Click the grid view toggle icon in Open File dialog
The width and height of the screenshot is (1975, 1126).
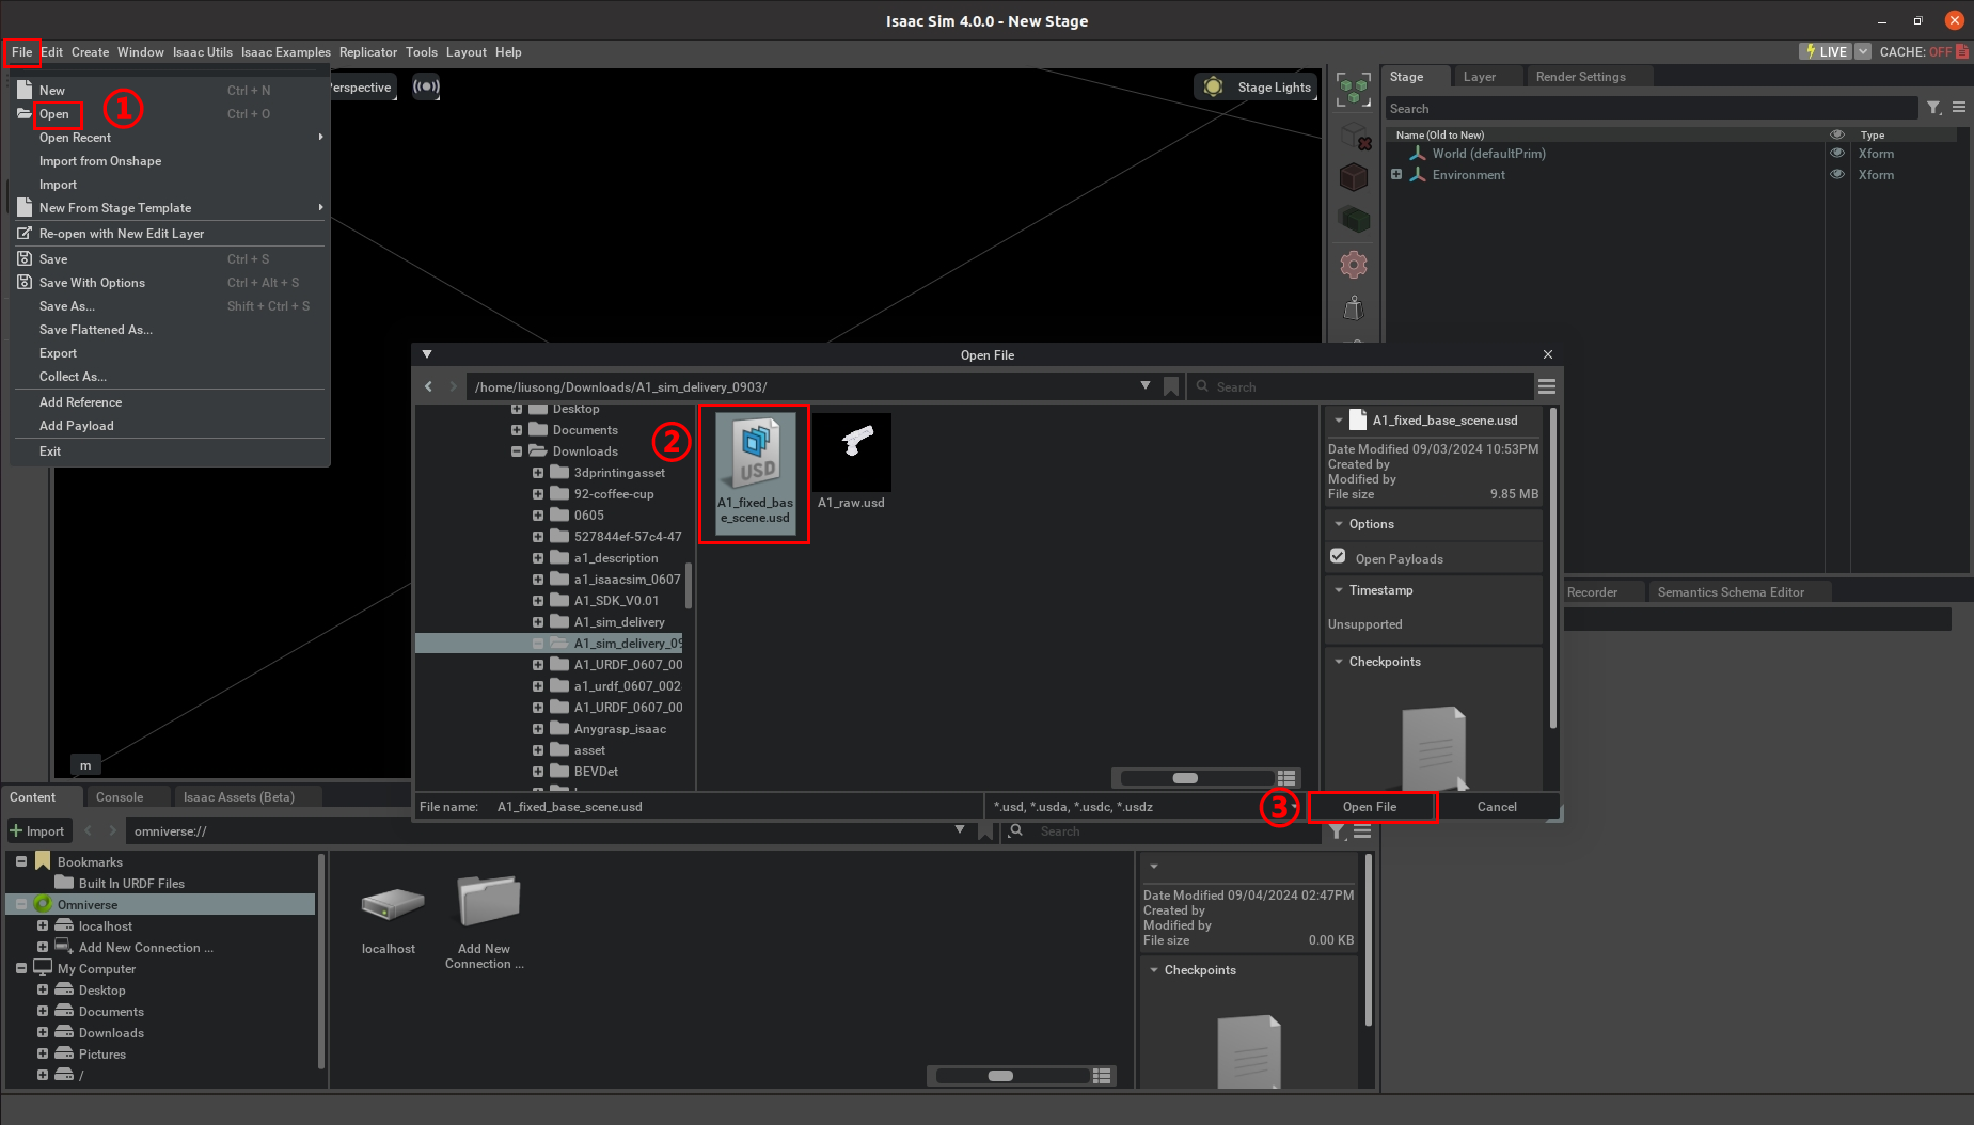pos(1287,778)
